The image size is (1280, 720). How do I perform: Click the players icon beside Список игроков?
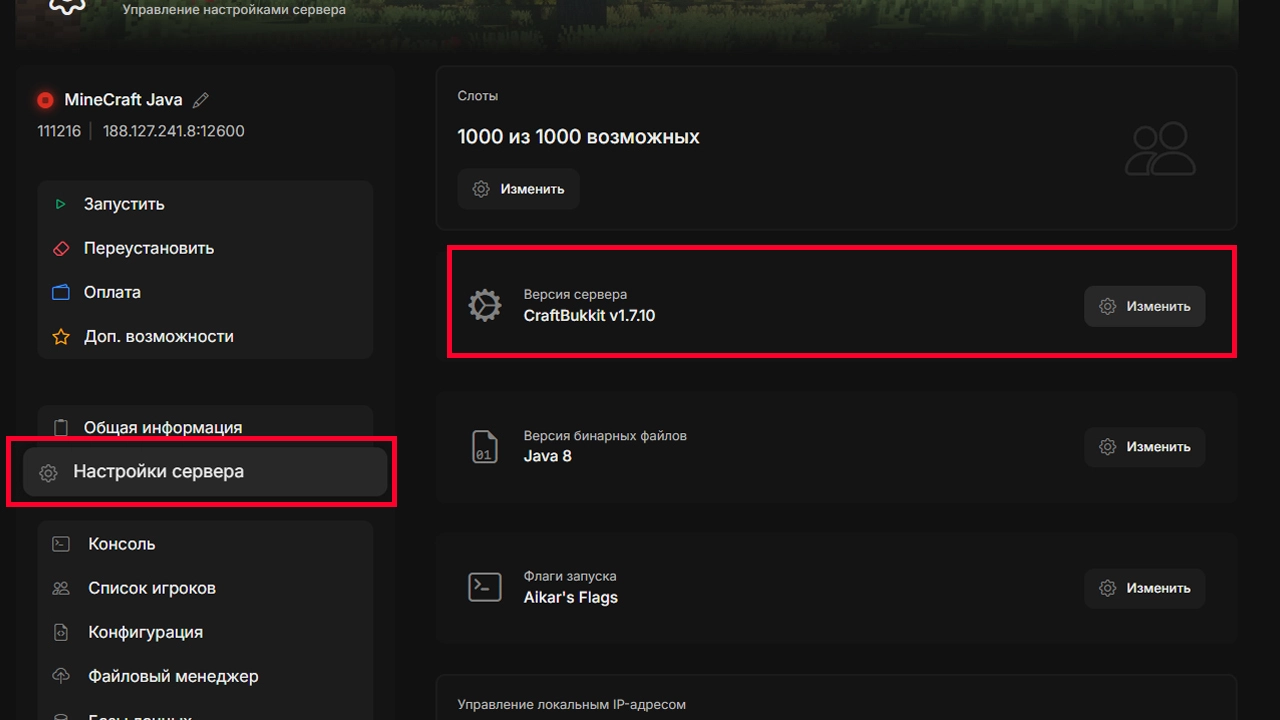tap(61, 588)
